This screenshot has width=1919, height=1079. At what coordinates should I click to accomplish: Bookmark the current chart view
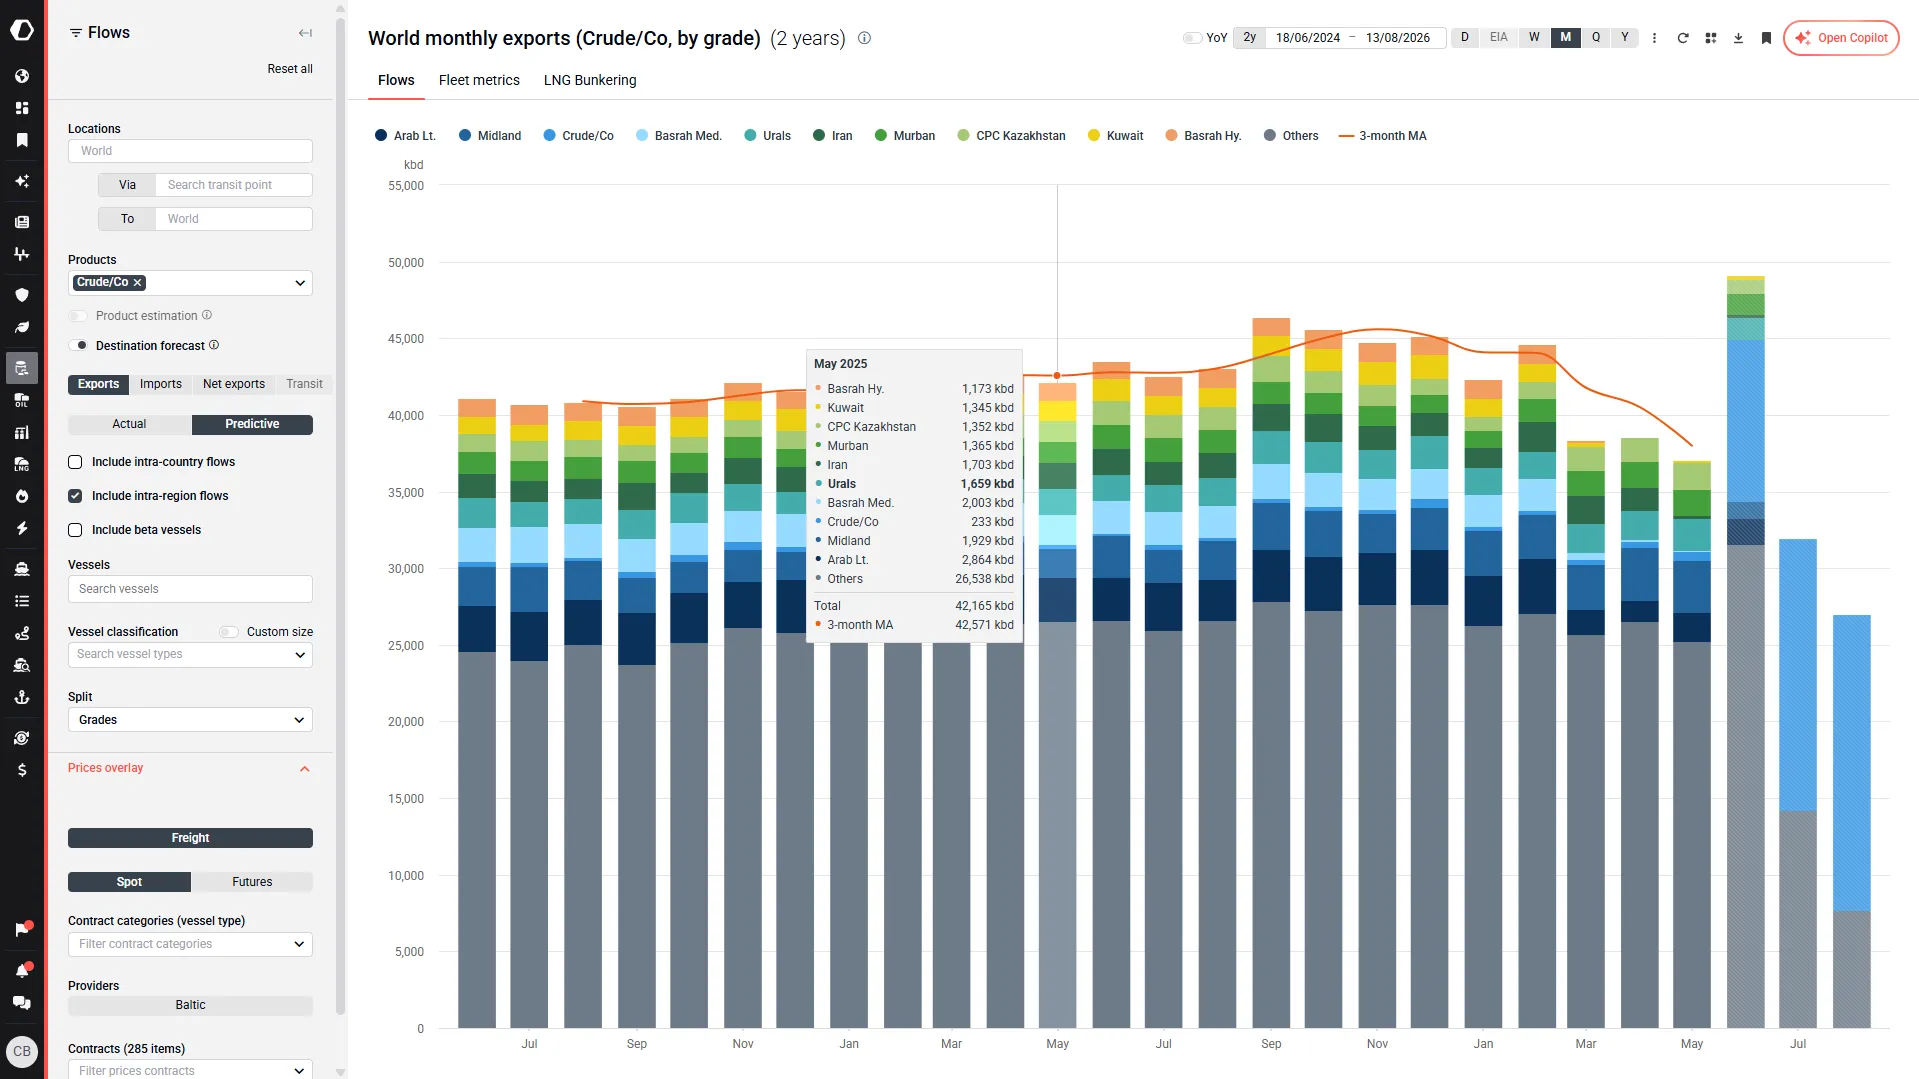(1766, 38)
